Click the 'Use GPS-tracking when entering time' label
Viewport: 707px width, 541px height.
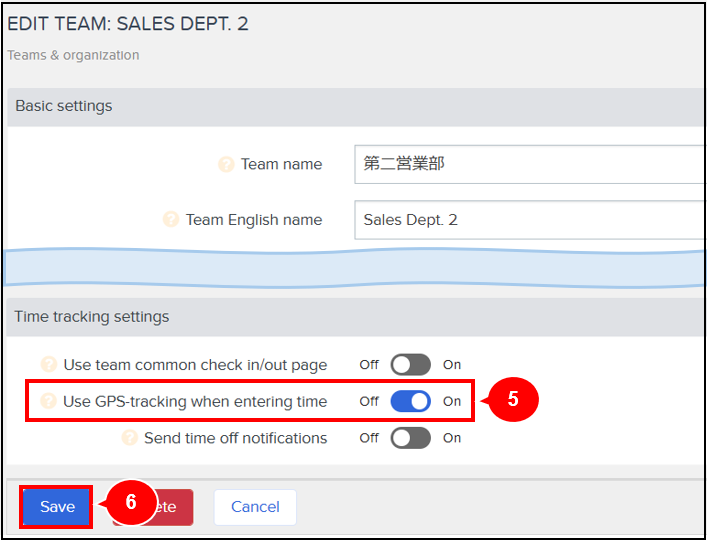[x=195, y=401]
